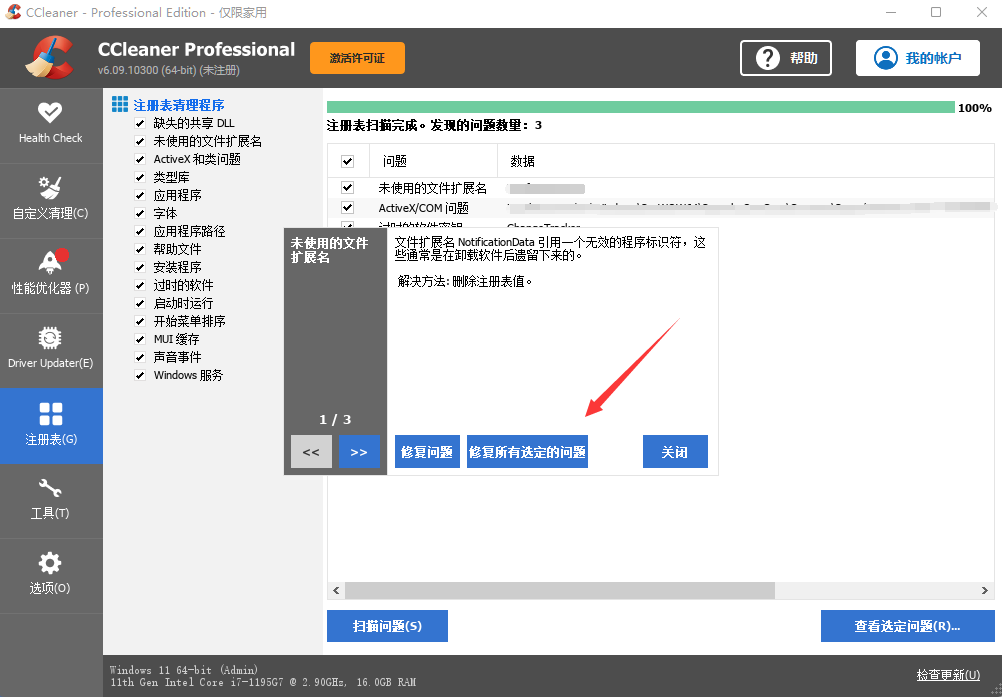Click the CCleaner logo in header

(50, 57)
